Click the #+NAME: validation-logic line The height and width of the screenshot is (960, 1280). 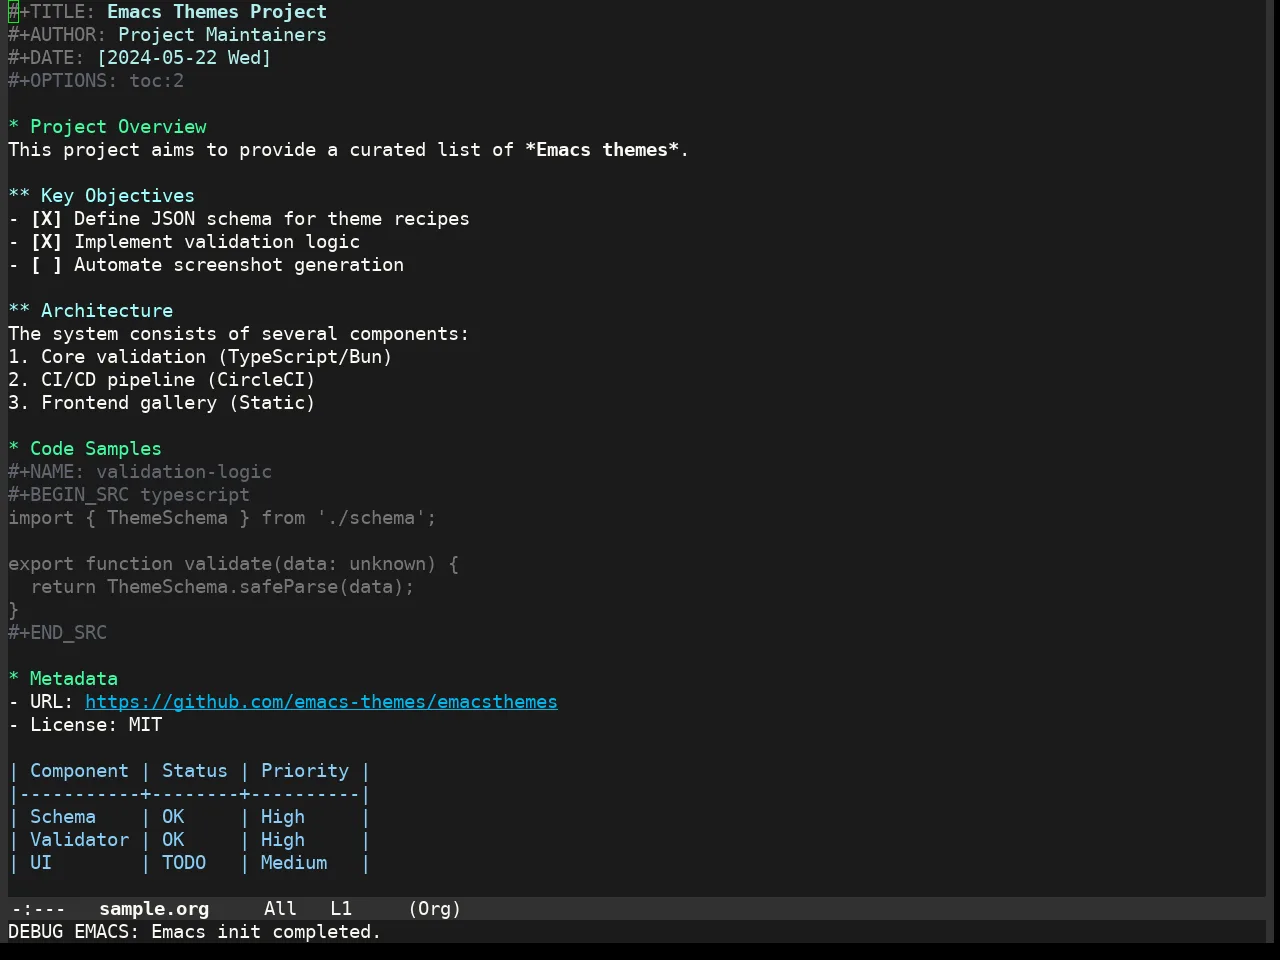tap(140, 472)
